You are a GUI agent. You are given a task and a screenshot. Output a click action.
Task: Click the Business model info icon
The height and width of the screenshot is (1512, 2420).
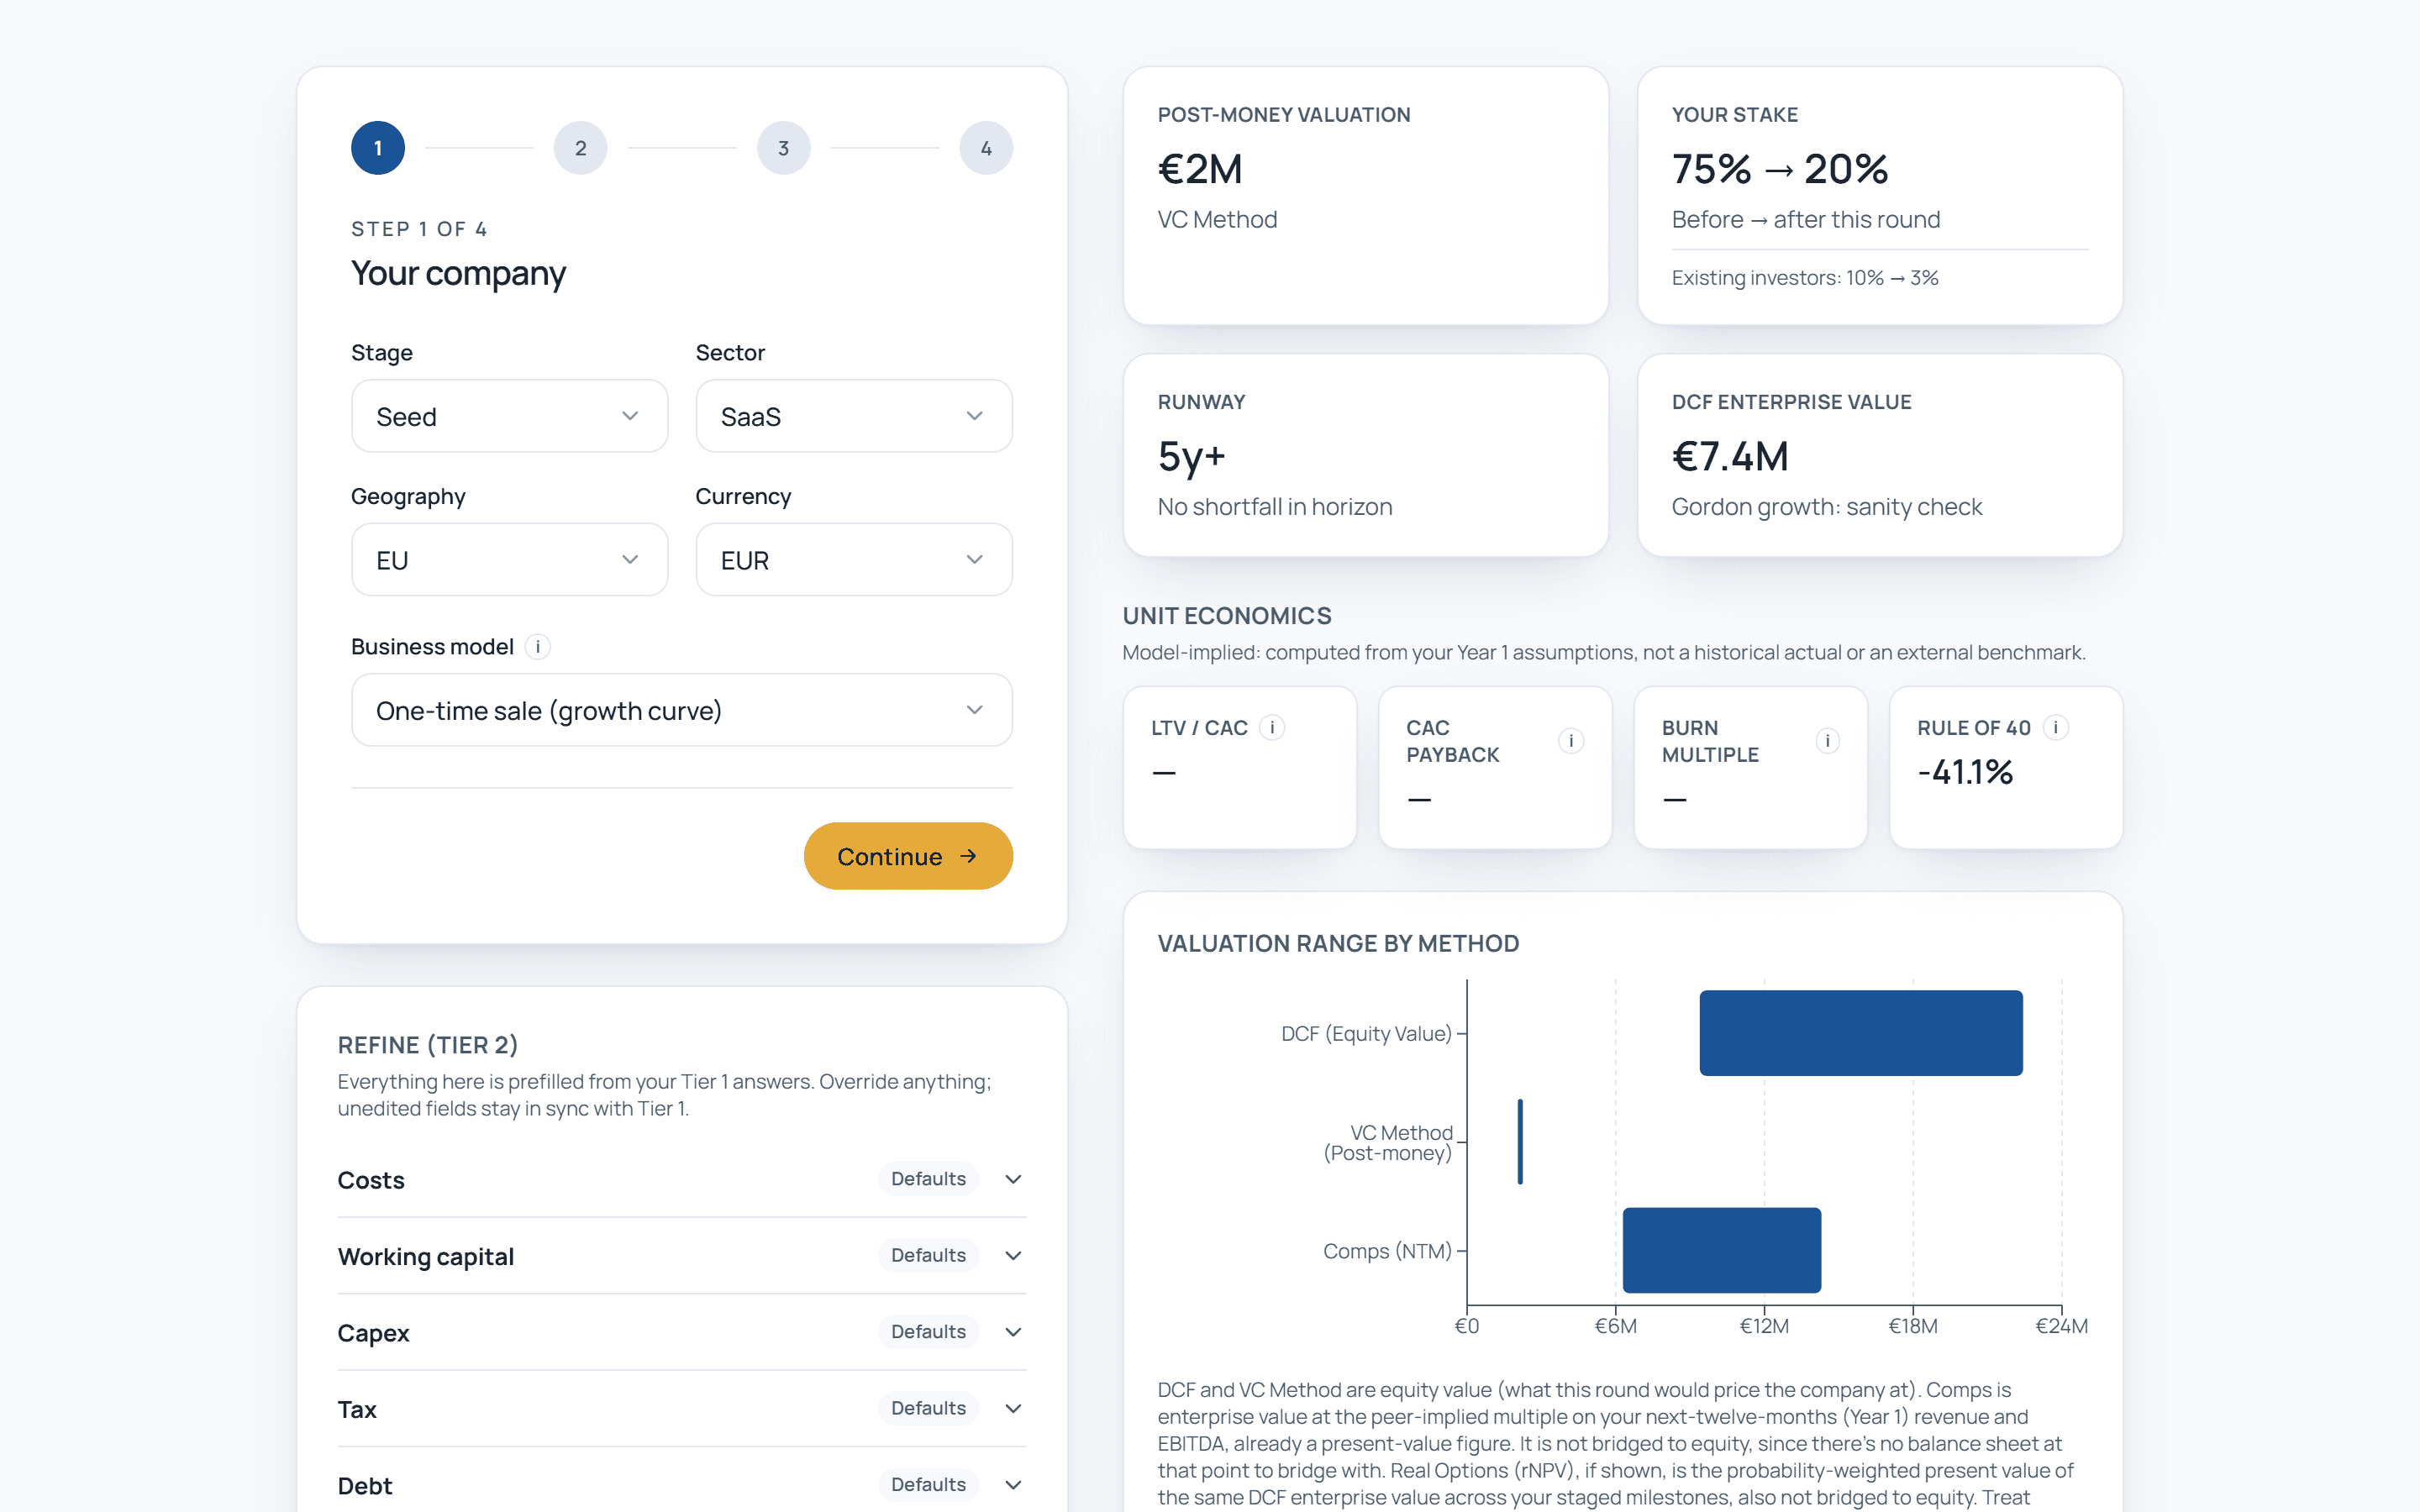click(x=538, y=647)
